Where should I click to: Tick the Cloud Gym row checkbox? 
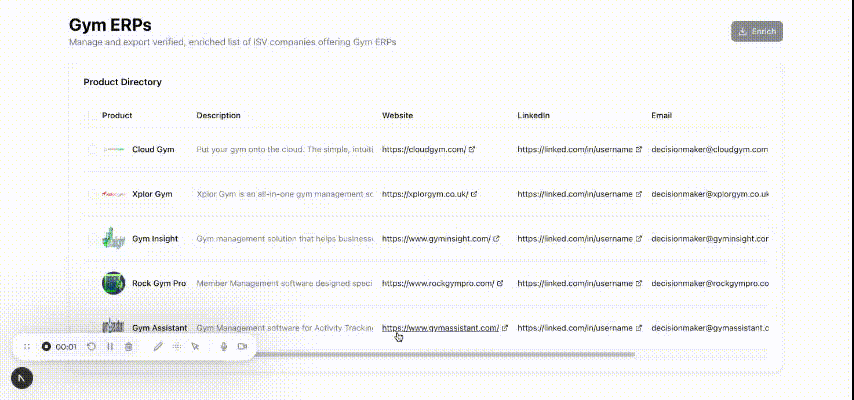pyautogui.click(x=92, y=149)
